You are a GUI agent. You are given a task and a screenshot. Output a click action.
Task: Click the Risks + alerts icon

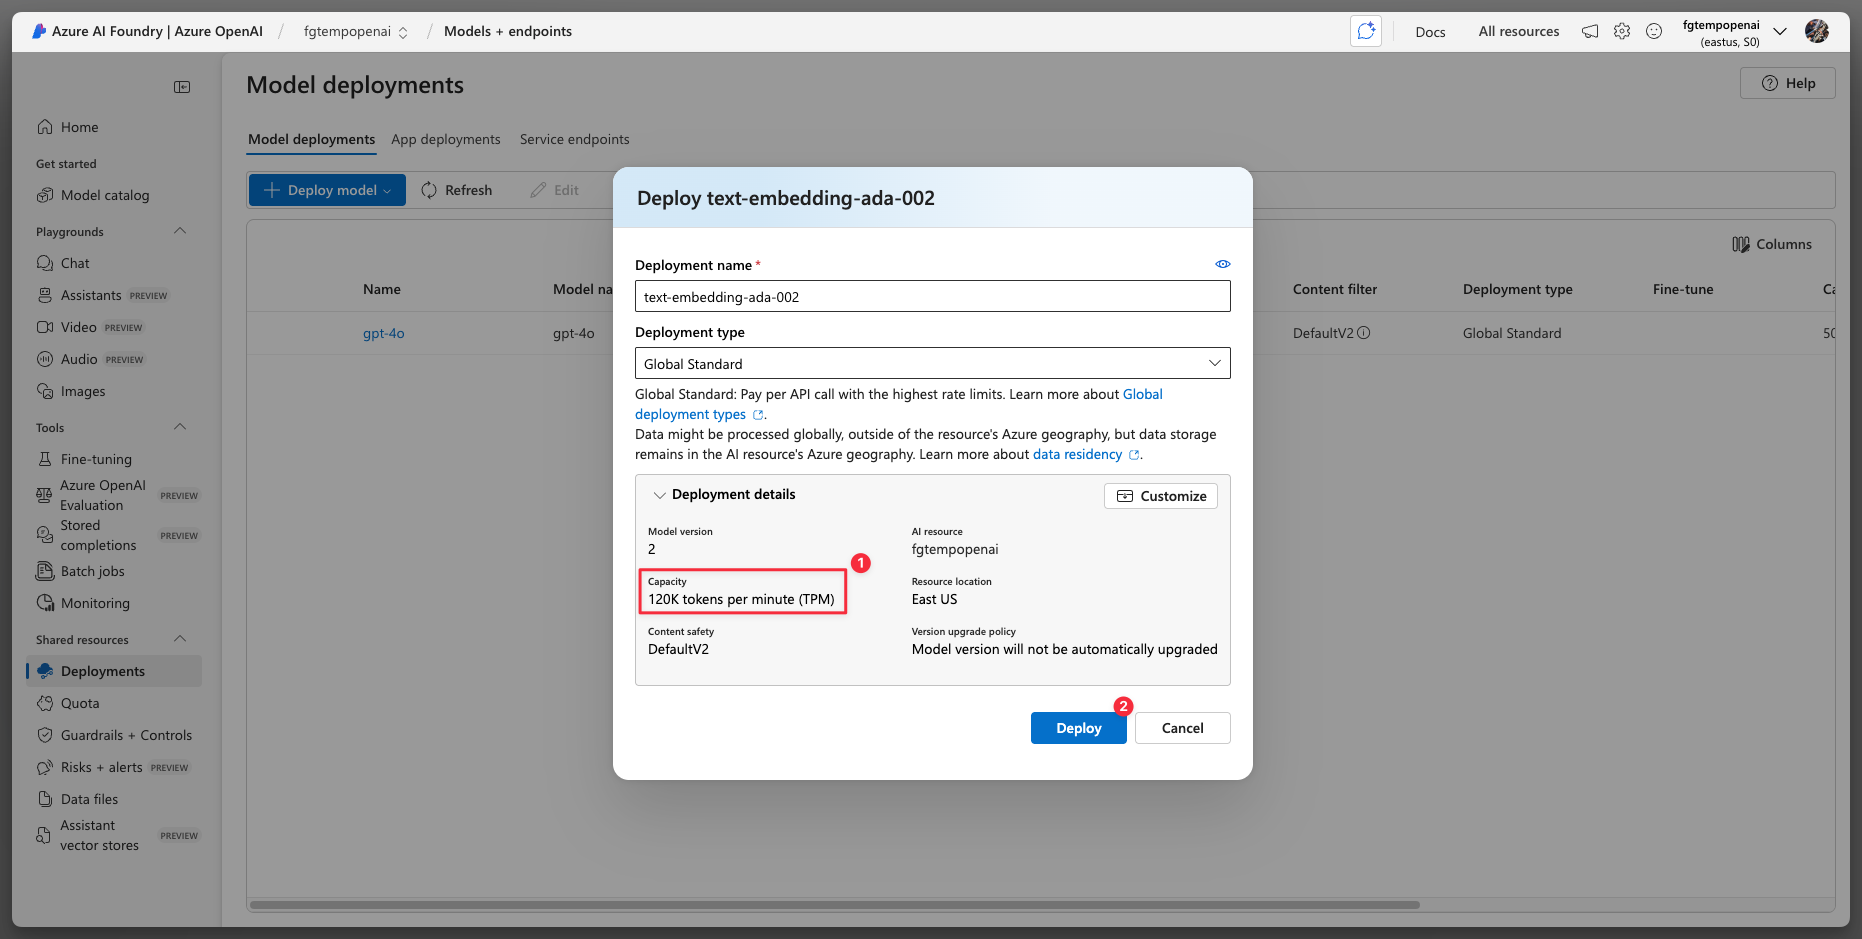[45, 767]
